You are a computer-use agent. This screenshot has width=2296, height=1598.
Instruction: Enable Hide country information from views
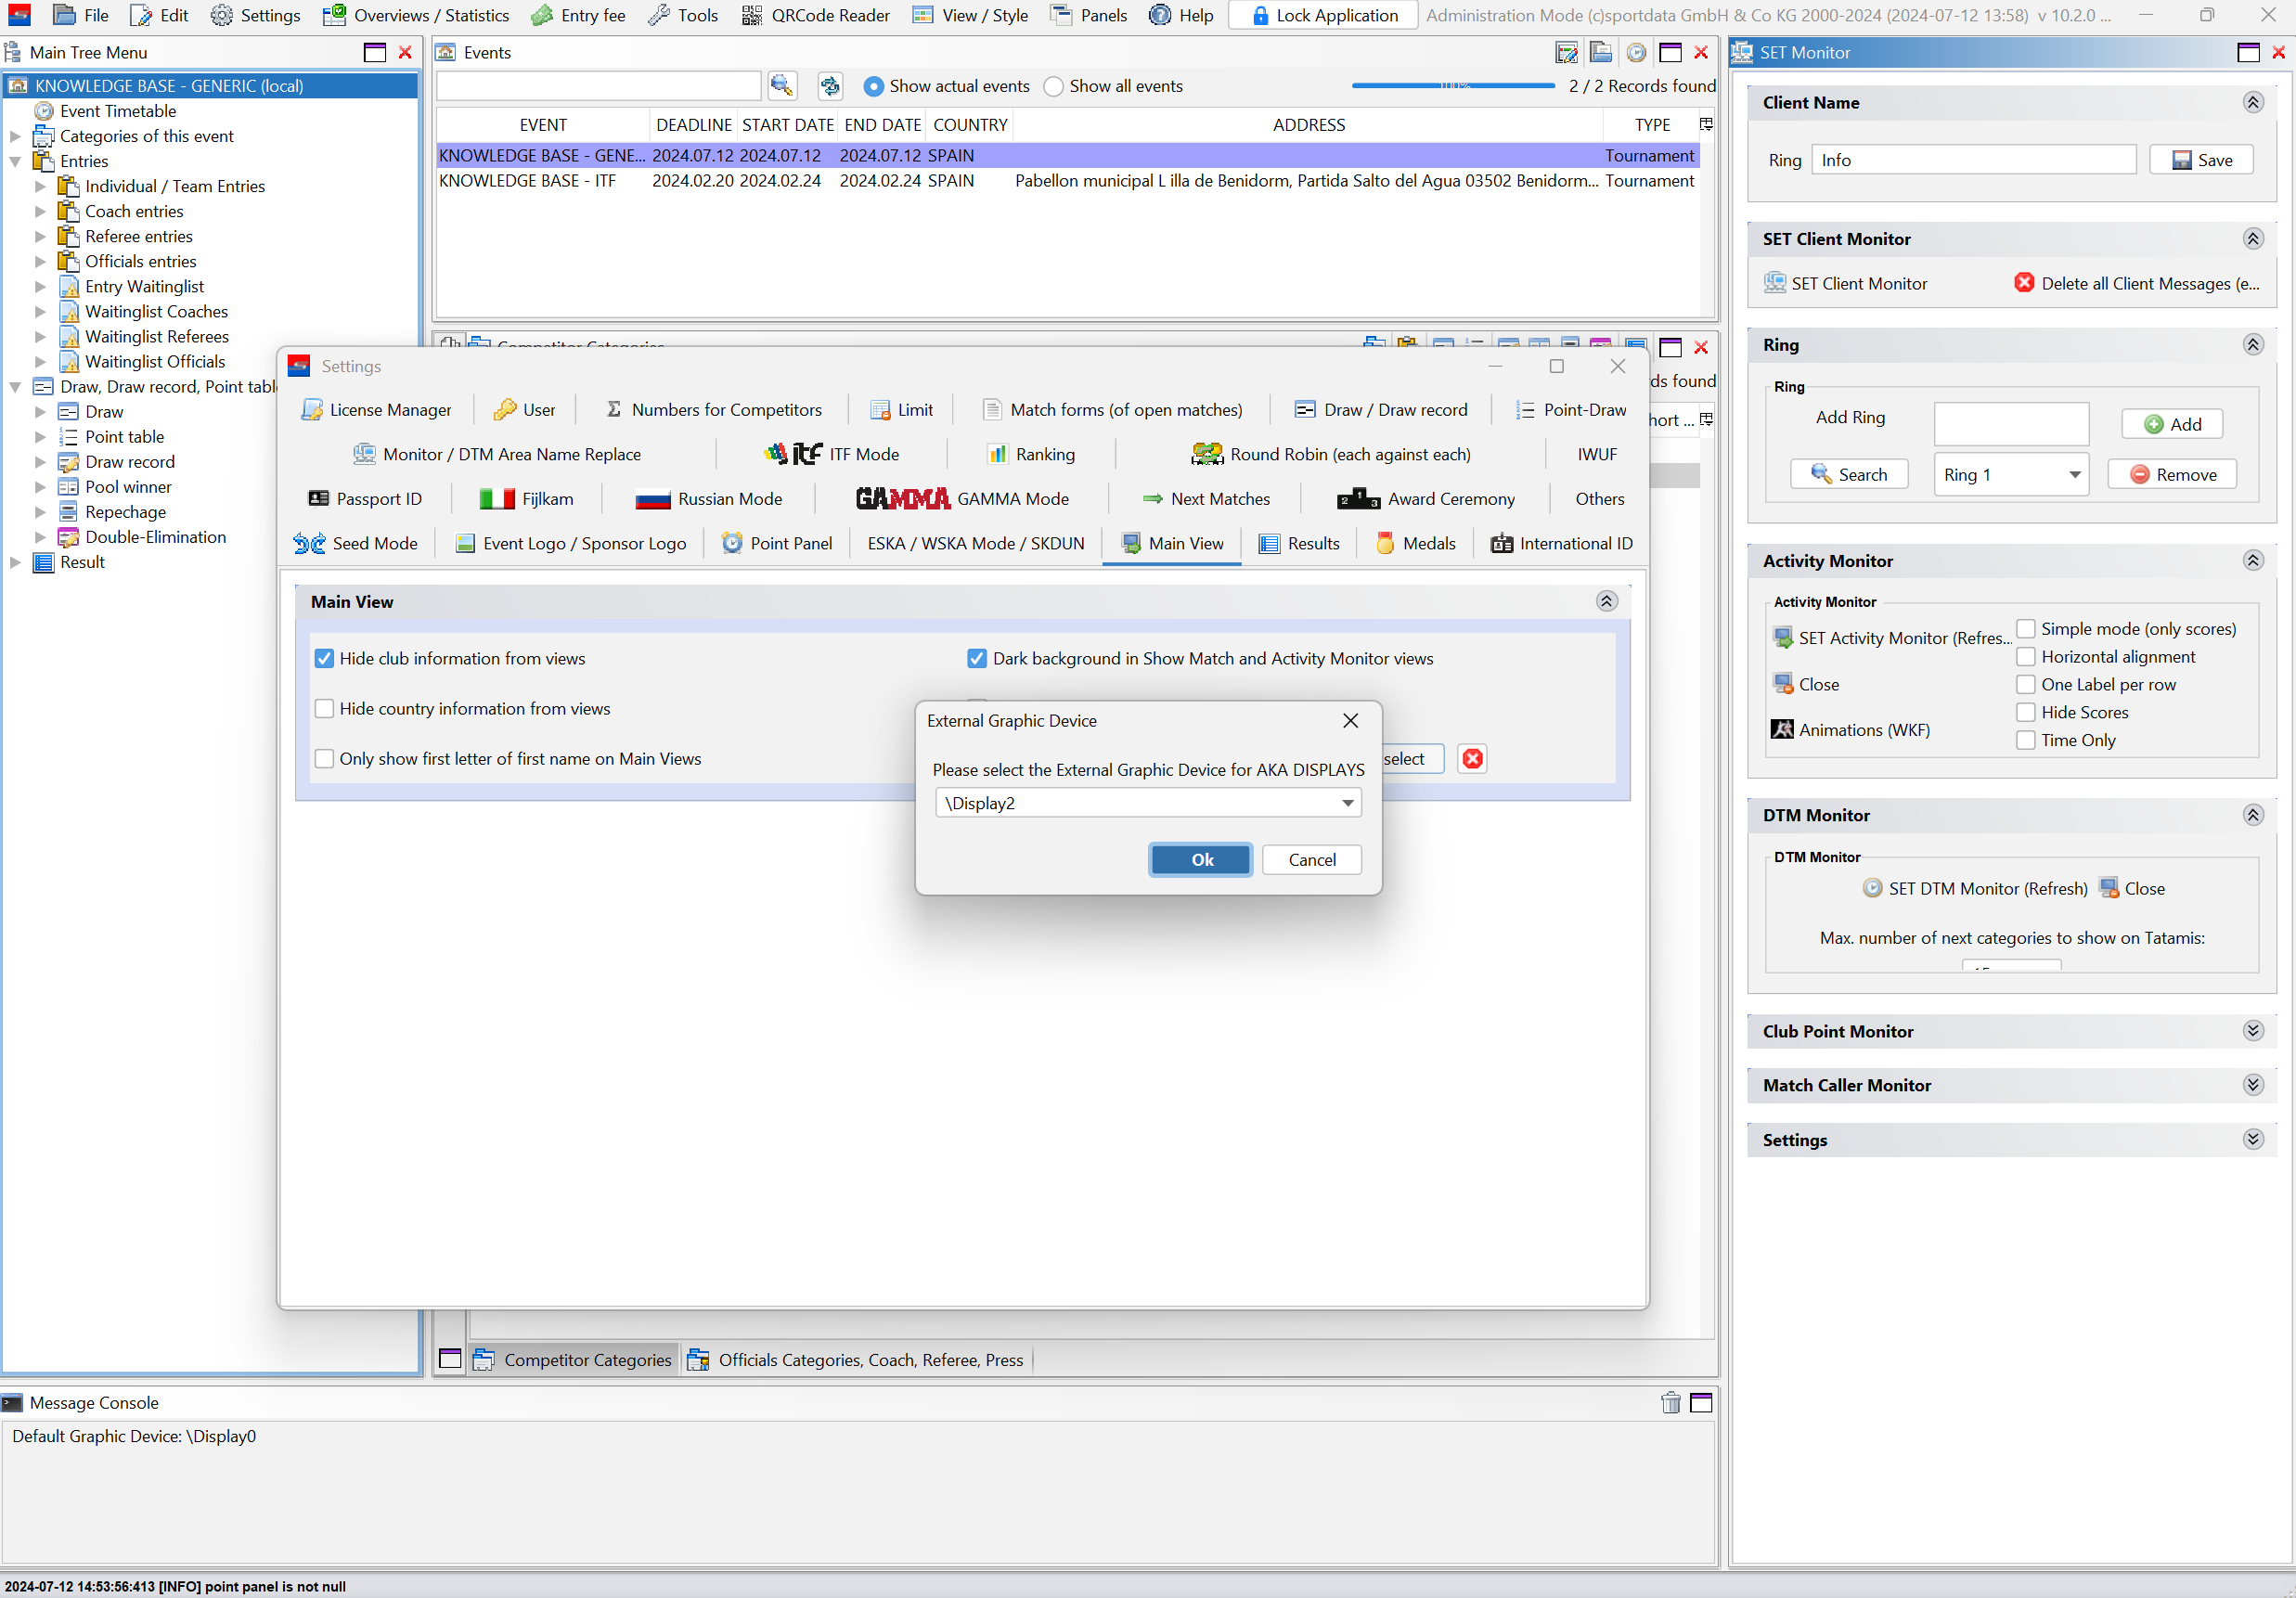click(x=324, y=708)
